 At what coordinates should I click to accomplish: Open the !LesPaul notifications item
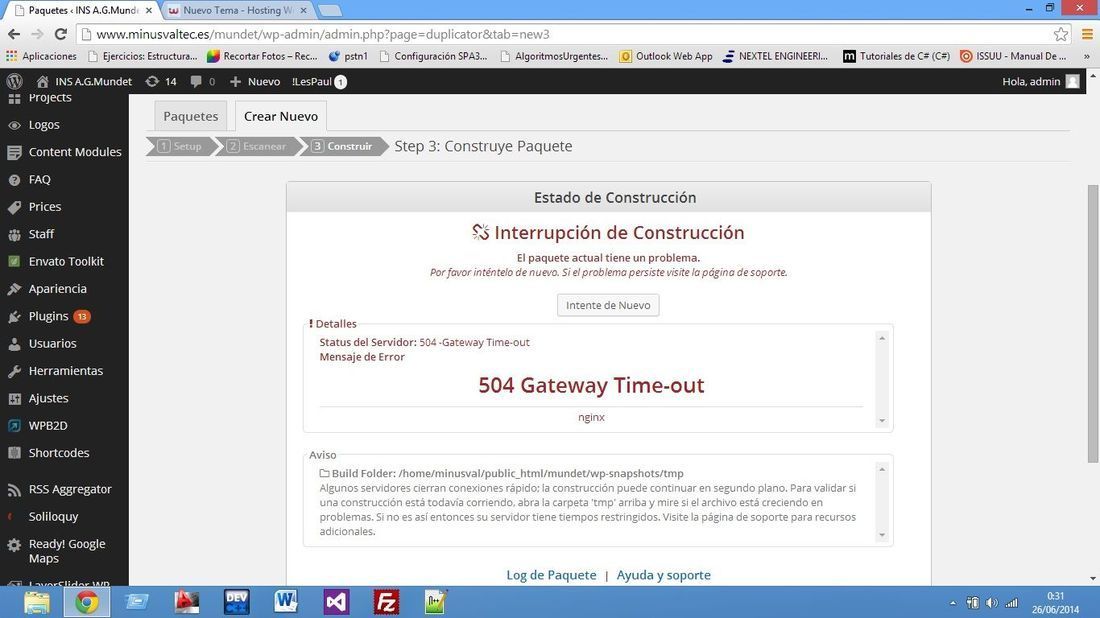[319, 81]
